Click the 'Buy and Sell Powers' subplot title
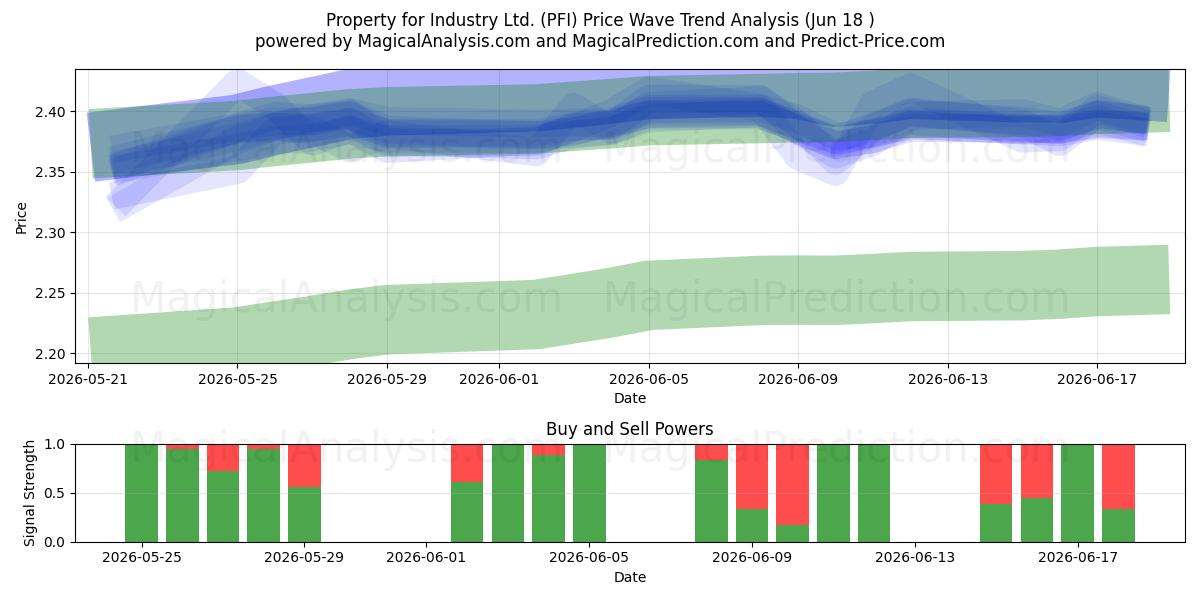1200x600 pixels. [630, 429]
